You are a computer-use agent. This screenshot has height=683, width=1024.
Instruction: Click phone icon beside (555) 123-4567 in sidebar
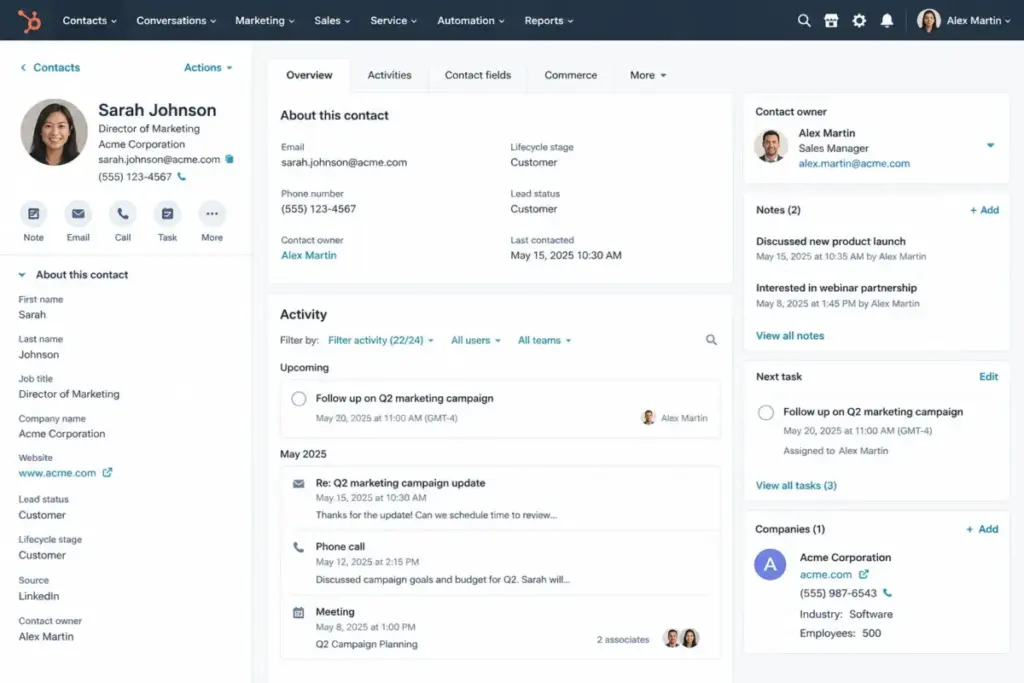182,176
